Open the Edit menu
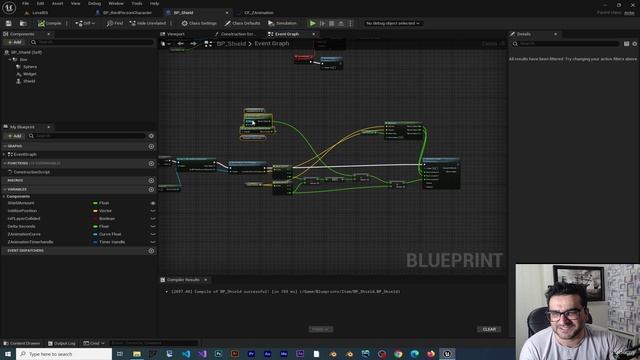 coord(40,3)
